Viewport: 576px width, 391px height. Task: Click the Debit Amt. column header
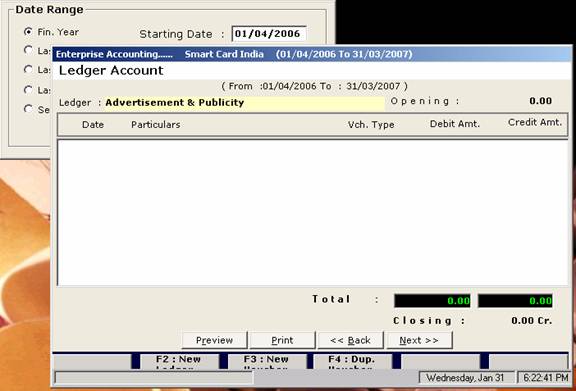tap(455, 124)
